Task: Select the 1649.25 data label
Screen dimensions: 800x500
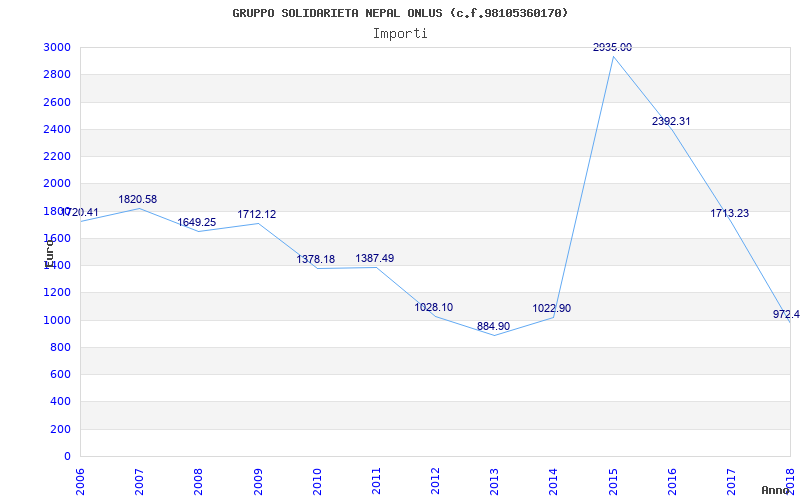Action: (197, 222)
